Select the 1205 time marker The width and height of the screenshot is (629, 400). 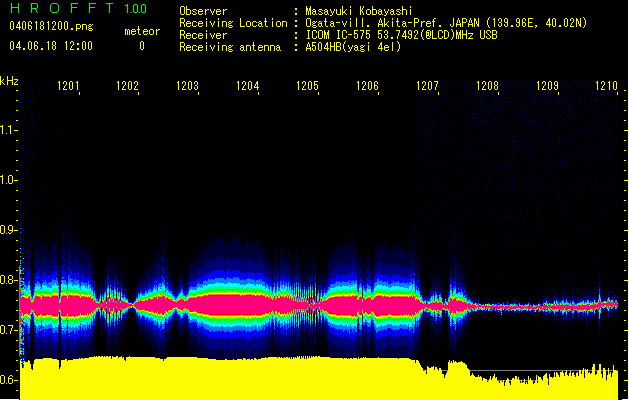(x=307, y=87)
